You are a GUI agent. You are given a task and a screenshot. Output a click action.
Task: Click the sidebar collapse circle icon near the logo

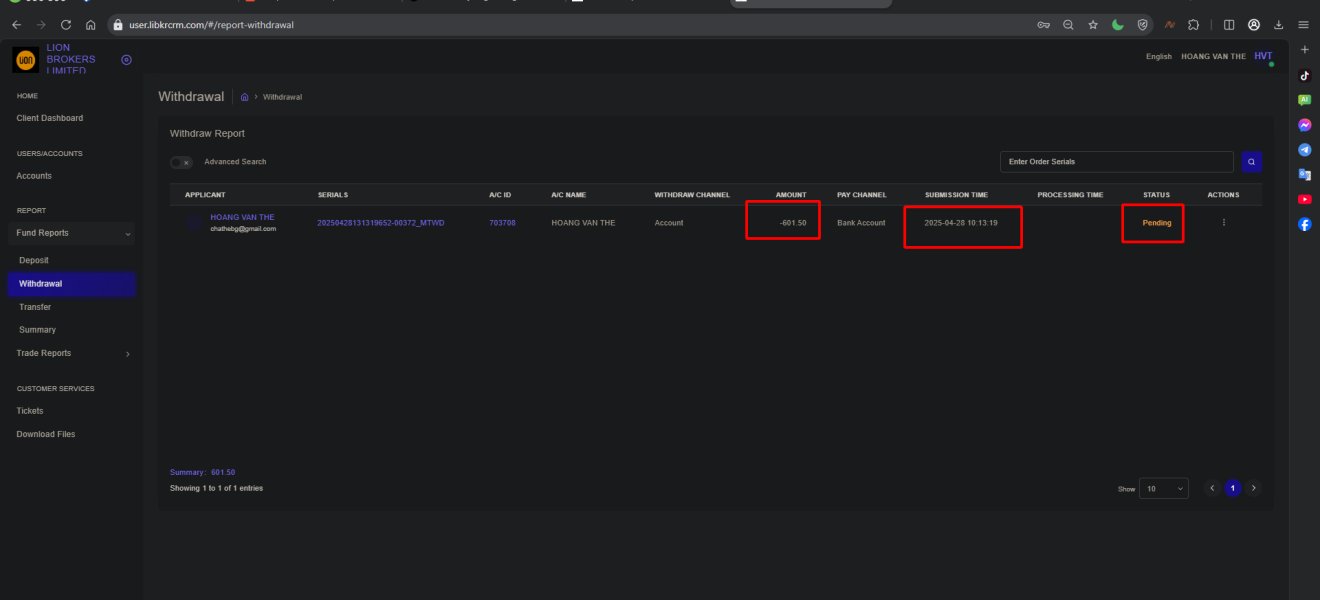pyautogui.click(x=126, y=60)
